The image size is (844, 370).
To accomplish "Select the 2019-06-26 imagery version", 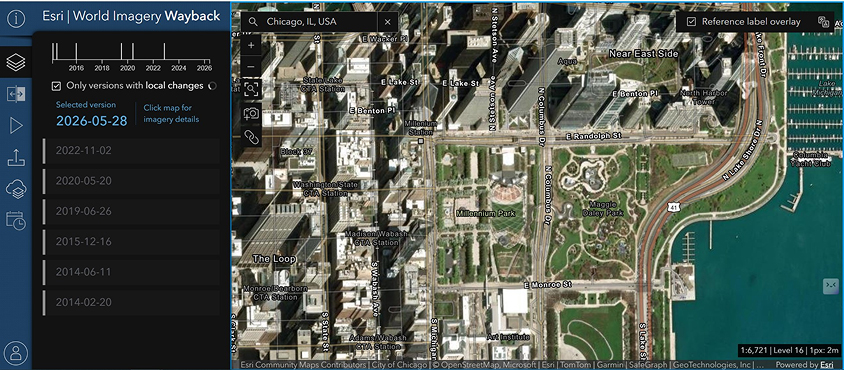I will tap(132, 211).
